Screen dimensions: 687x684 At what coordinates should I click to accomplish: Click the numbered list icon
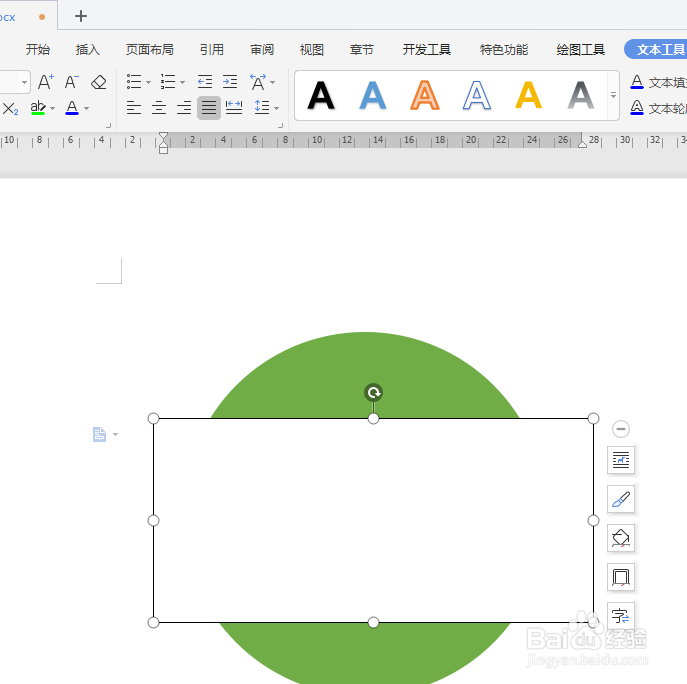point(168,82)
